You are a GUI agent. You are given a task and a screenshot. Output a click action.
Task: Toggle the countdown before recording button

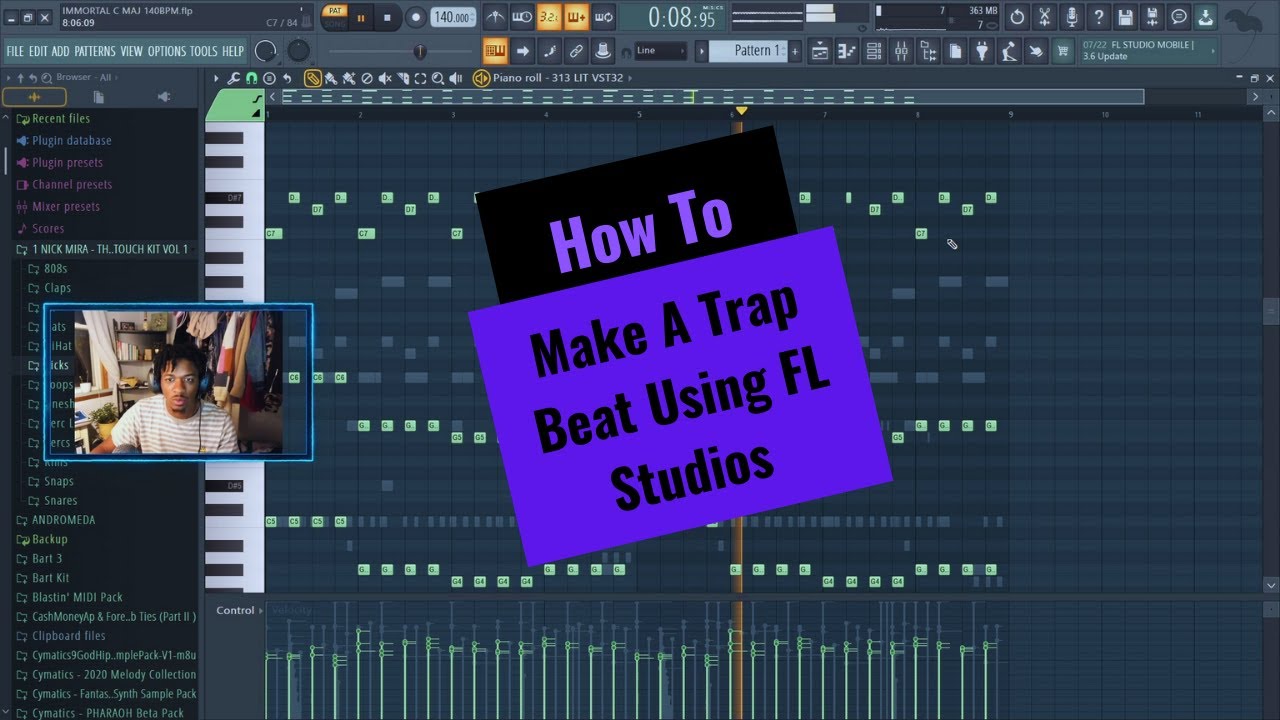(549, 17)
